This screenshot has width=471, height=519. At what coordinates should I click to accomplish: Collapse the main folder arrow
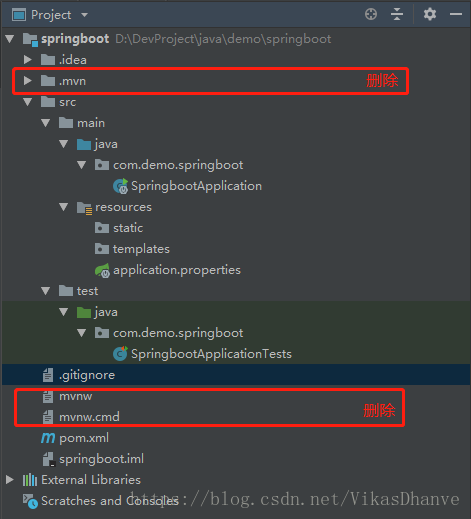pyautogui.click(x=46, y=123)
